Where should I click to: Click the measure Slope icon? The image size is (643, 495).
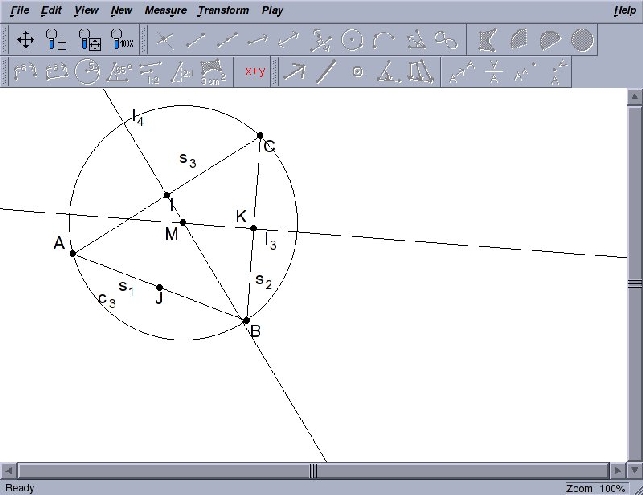[182, 73]
